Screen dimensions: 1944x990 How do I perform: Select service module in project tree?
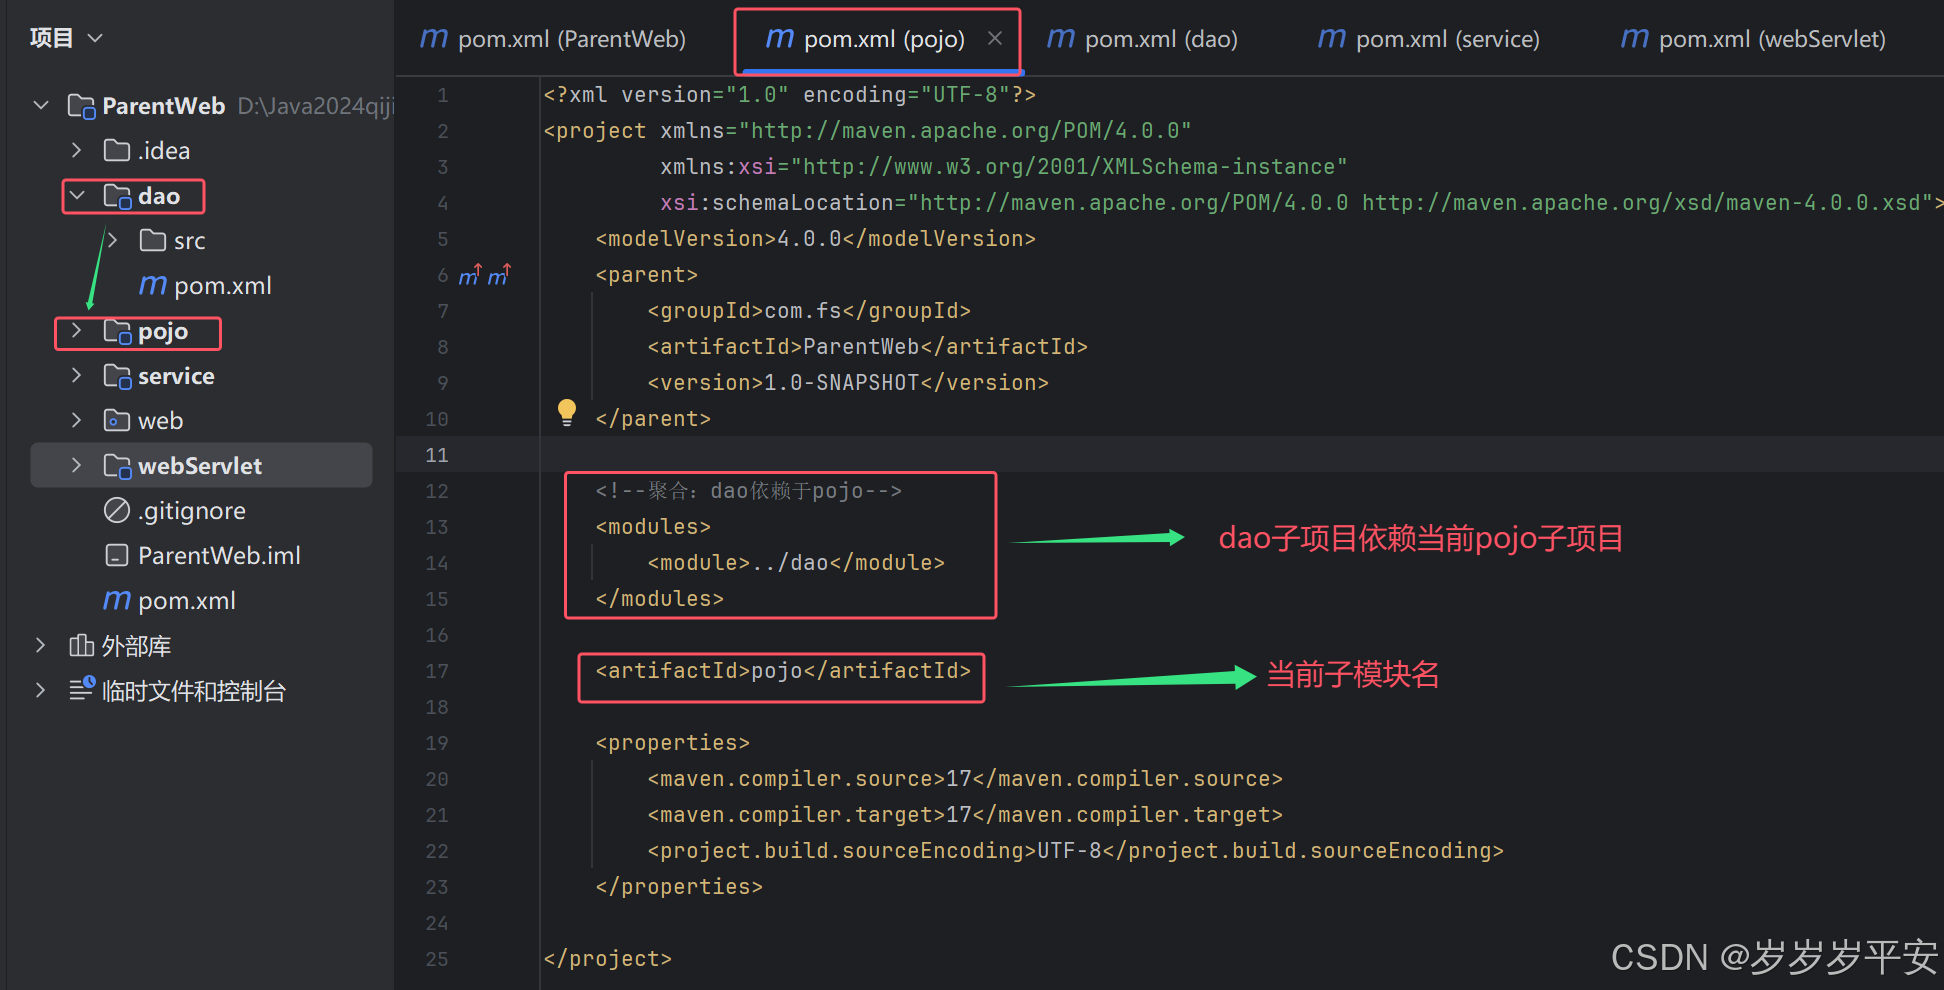point(176,376)
